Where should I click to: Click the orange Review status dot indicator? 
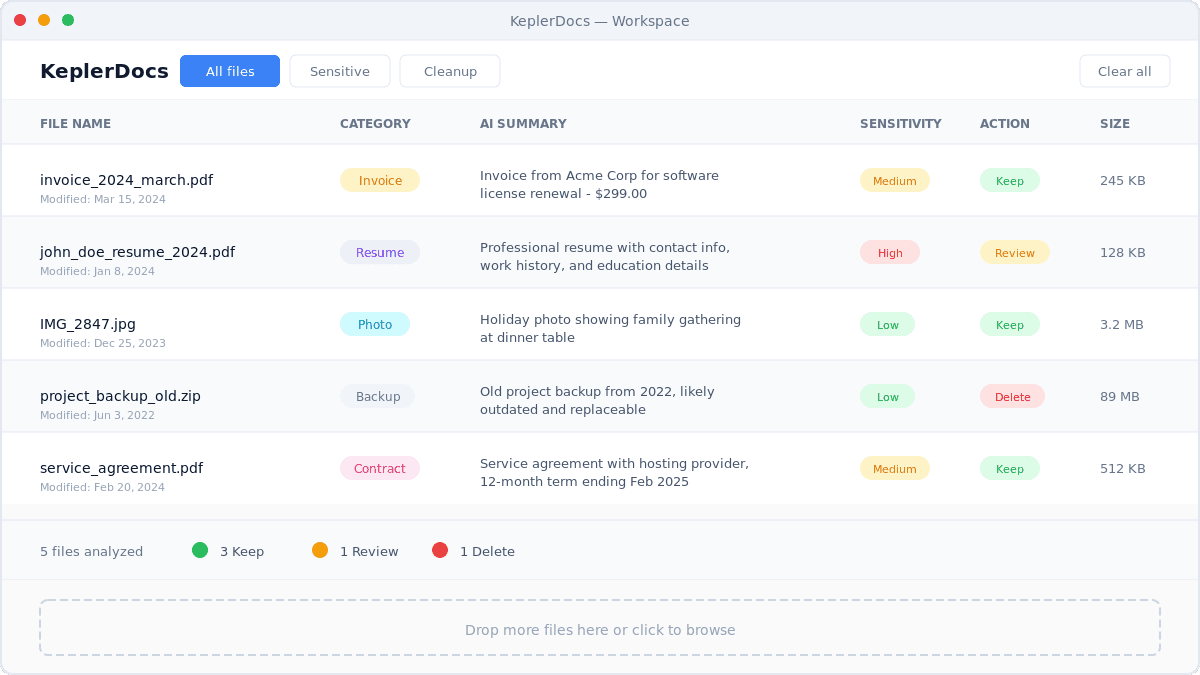[321, 551]
